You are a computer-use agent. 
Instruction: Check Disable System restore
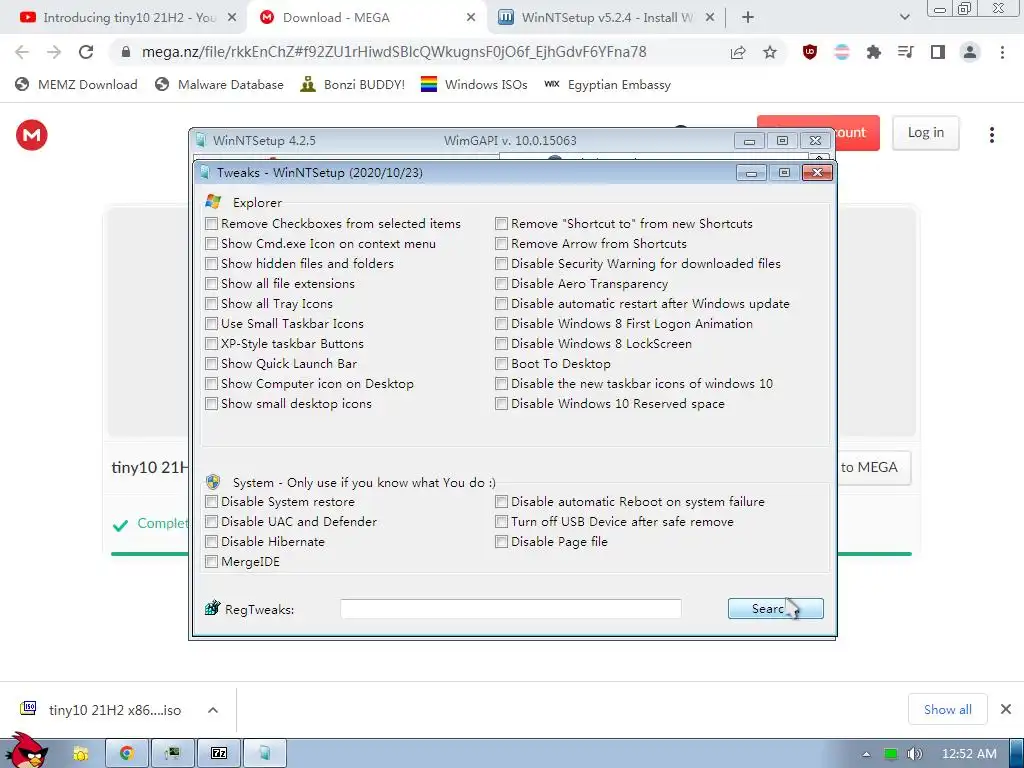coord(212,502)
